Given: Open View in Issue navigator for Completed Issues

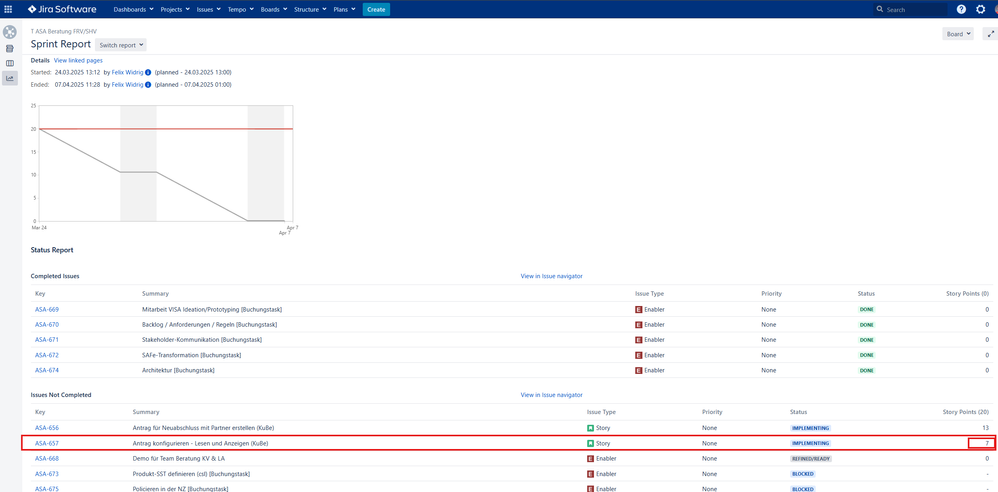Looking at the screenshot, I should [x=551, y=276].
